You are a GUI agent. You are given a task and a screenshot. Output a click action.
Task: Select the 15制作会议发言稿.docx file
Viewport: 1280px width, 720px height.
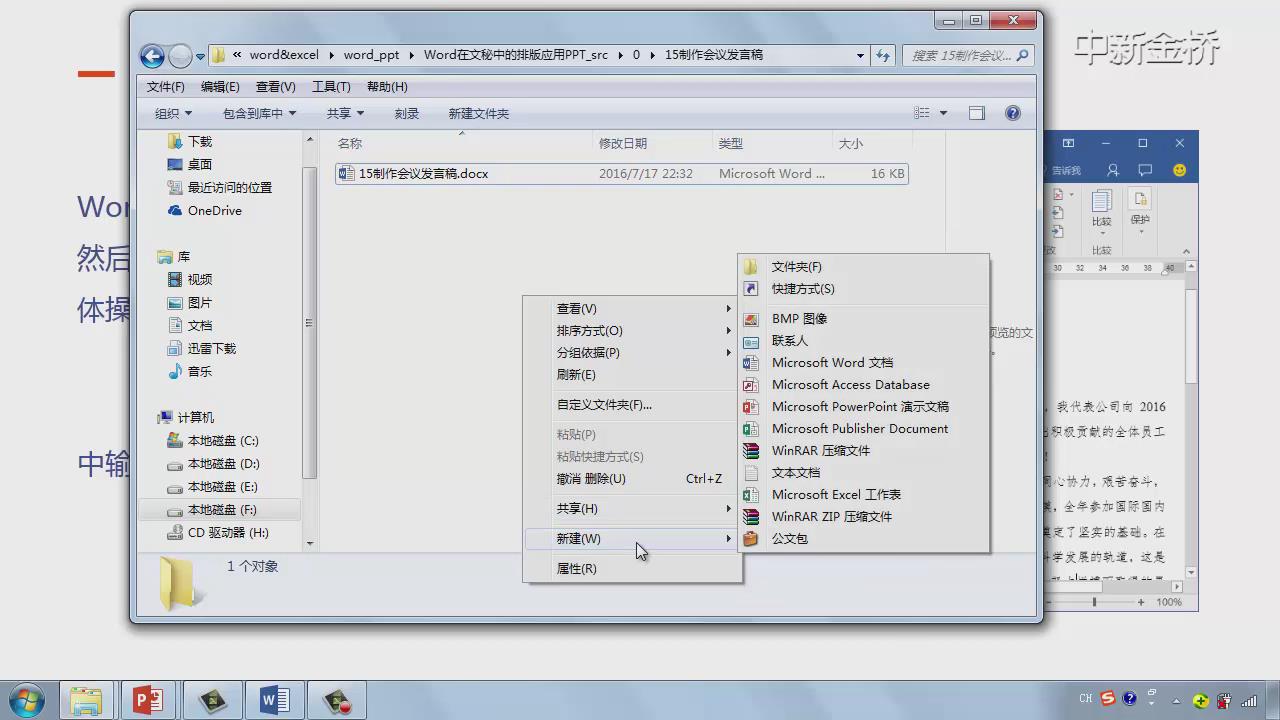coord(622,173)
